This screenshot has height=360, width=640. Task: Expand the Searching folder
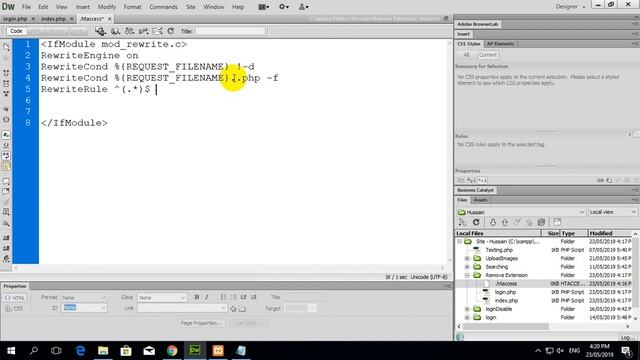pos(467,267)
